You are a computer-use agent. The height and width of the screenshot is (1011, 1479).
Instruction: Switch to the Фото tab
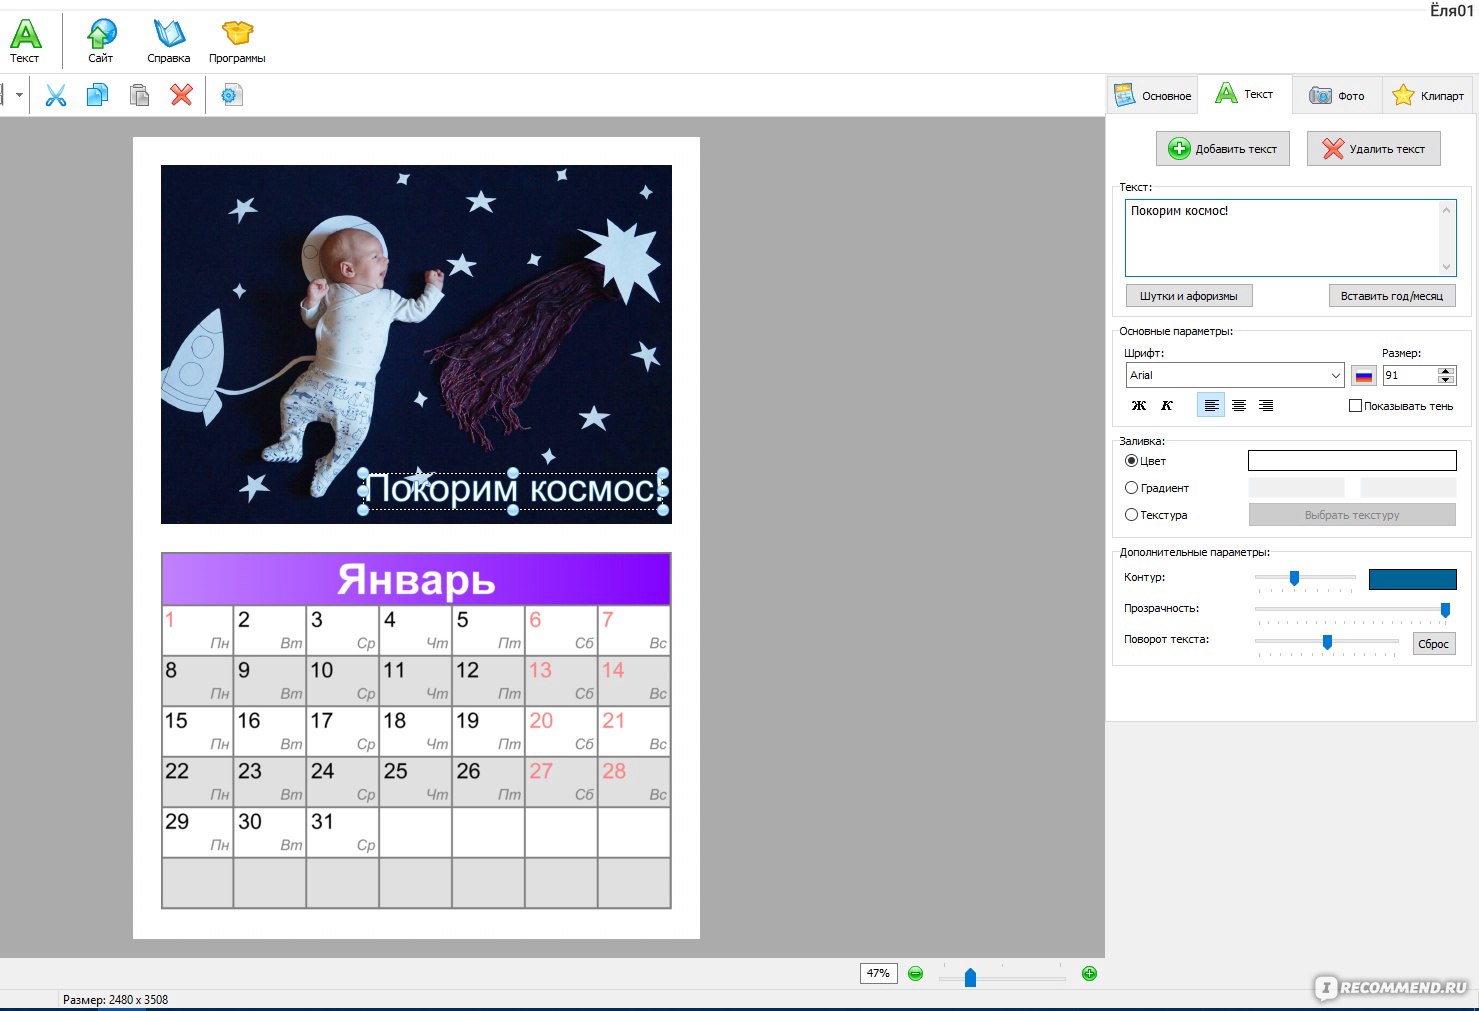[1337, 96]
